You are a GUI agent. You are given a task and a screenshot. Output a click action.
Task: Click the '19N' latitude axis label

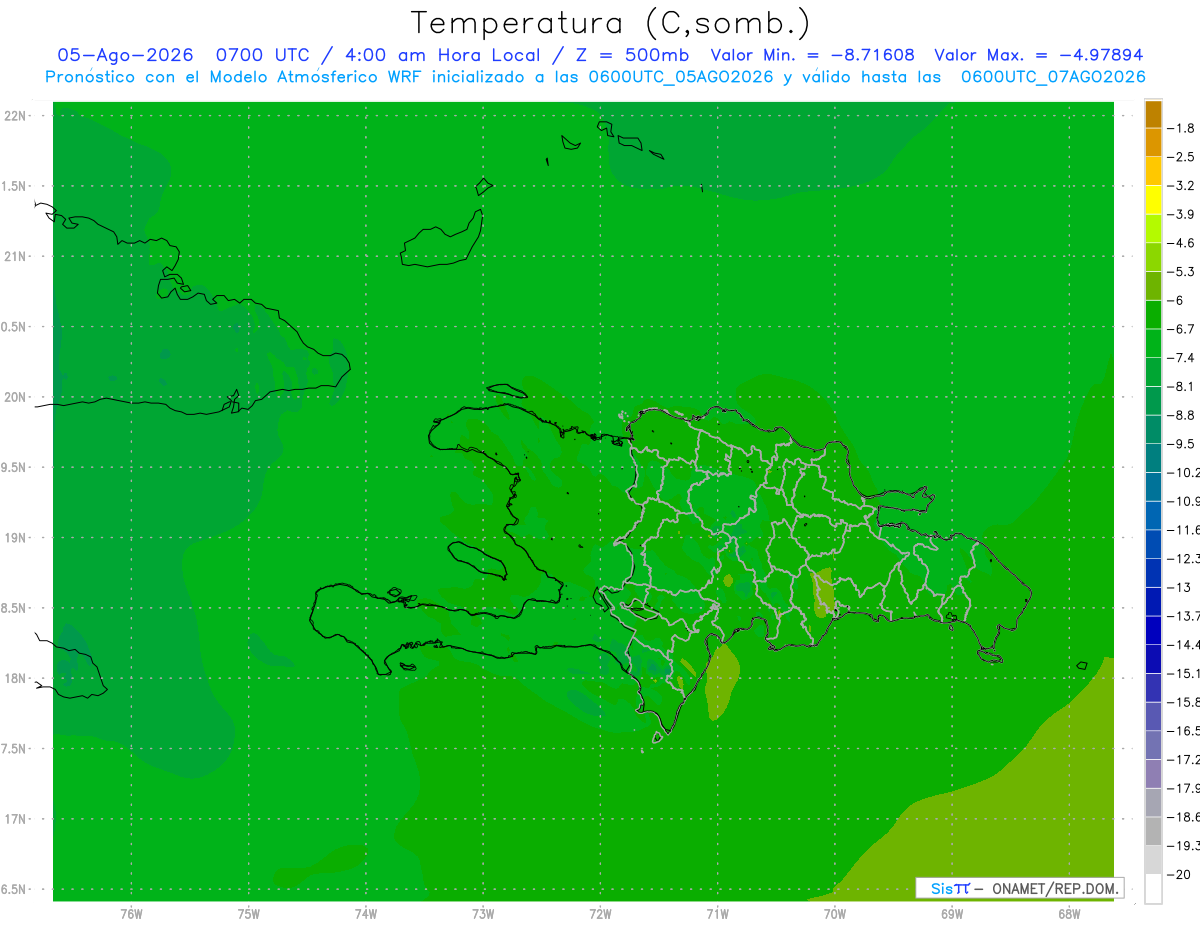(x=16, y=538)
